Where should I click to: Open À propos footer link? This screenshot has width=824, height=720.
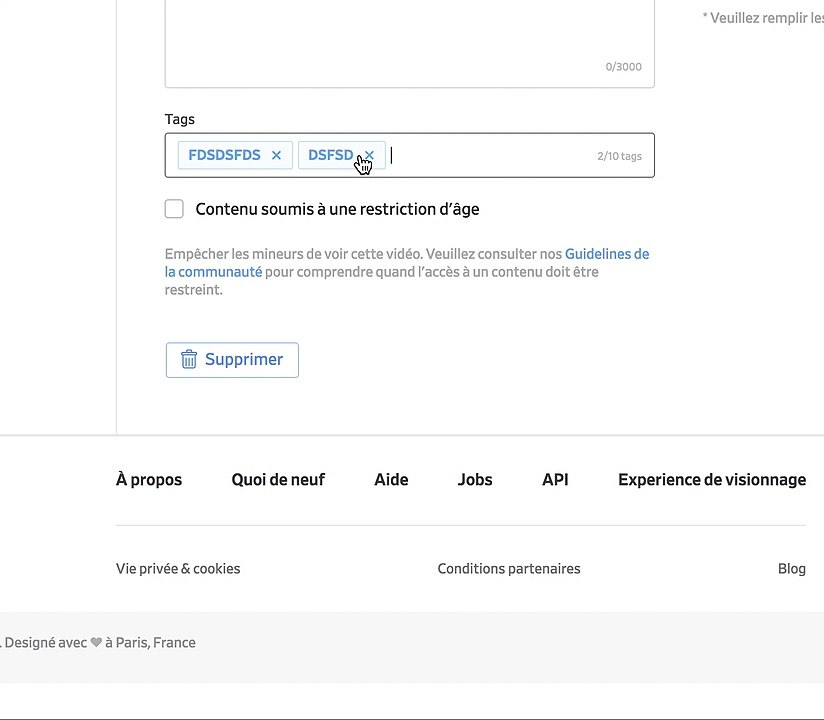click(x=149, y=479)
